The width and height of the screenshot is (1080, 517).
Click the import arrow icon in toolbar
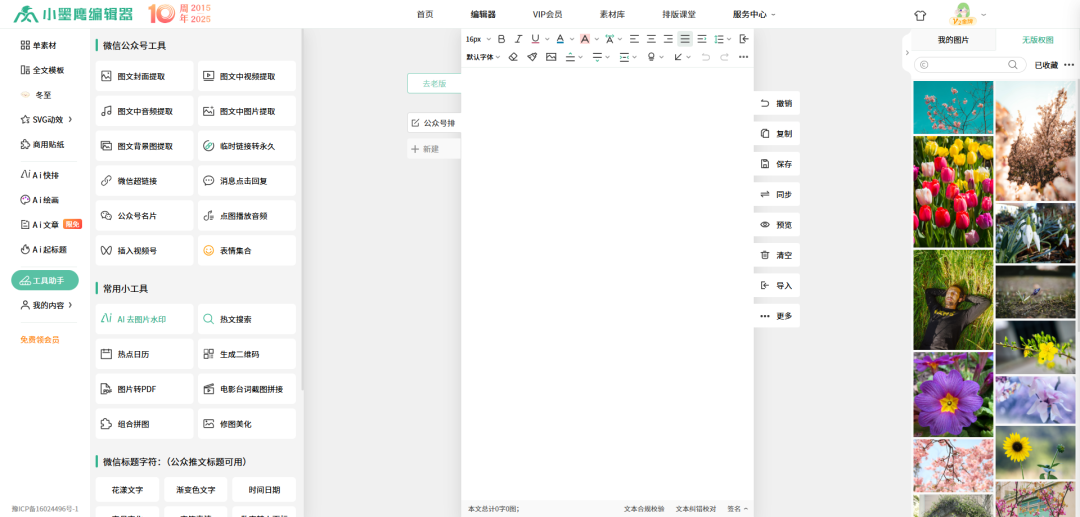click(744, 39)
